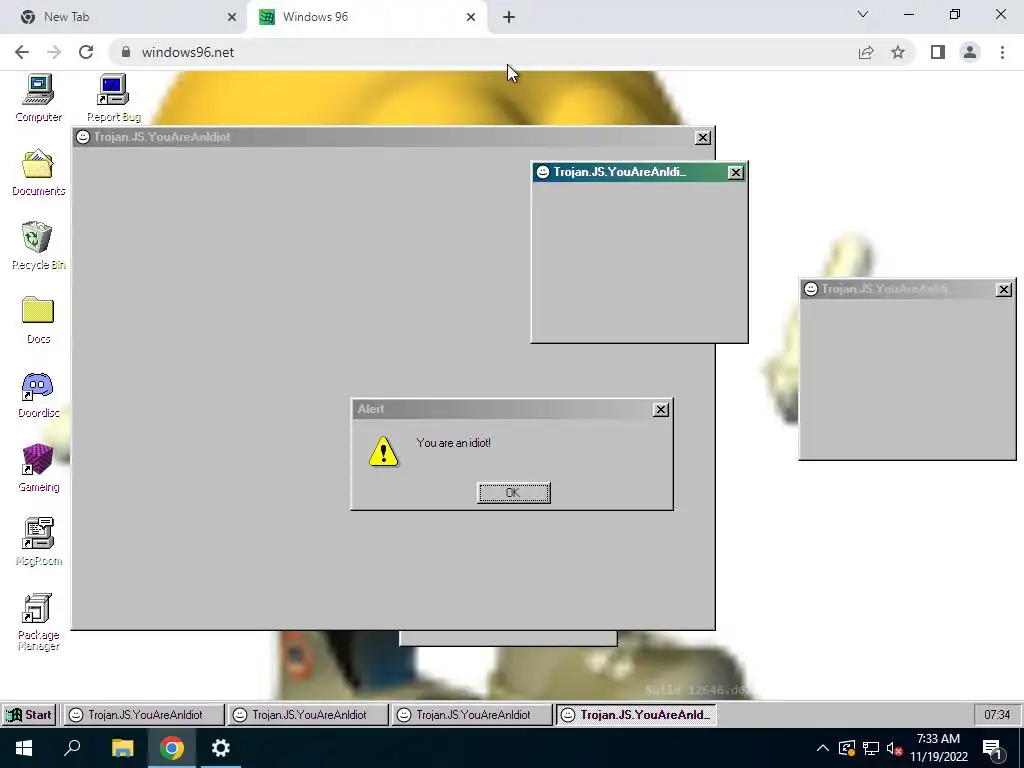
Task: Go back in Chrome
Action: 22,52
